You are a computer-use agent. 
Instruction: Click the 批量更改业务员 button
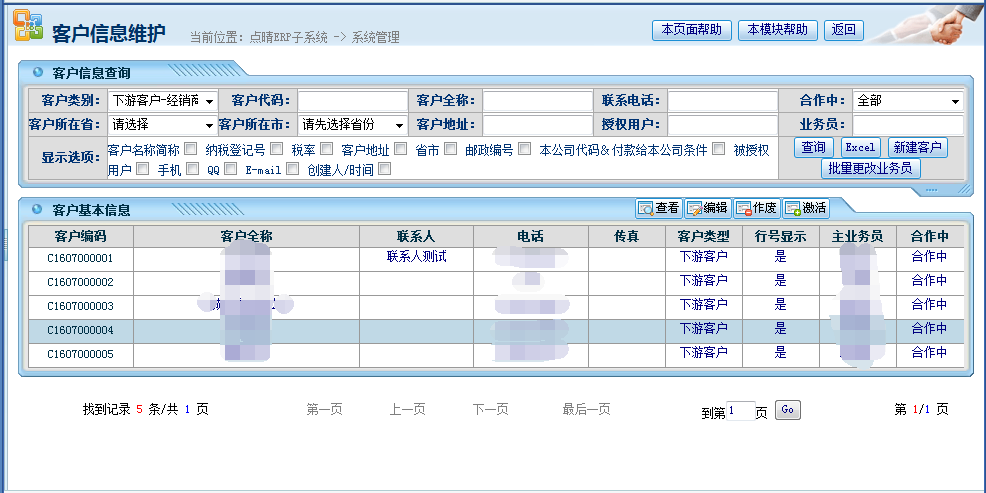coord(870,168)
